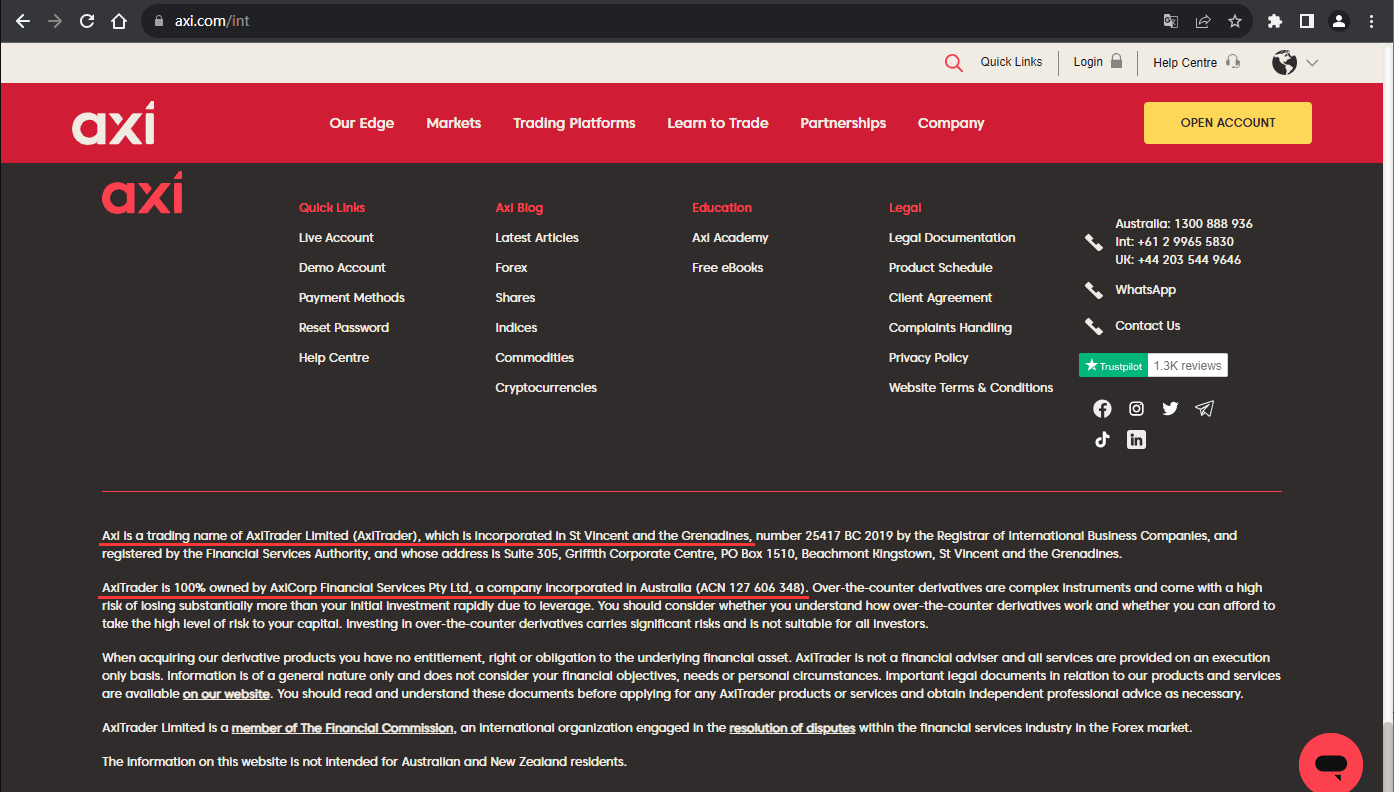Screen dimensions: 1394x792
Task: Click the phone icon beside Contact Us
Action: (1094, 326)
